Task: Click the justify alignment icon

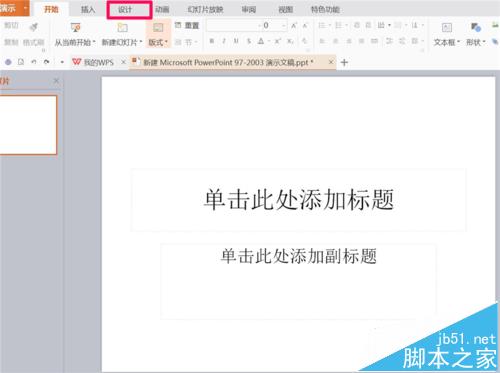Action: pyautogui.click(x=362, y=41)
